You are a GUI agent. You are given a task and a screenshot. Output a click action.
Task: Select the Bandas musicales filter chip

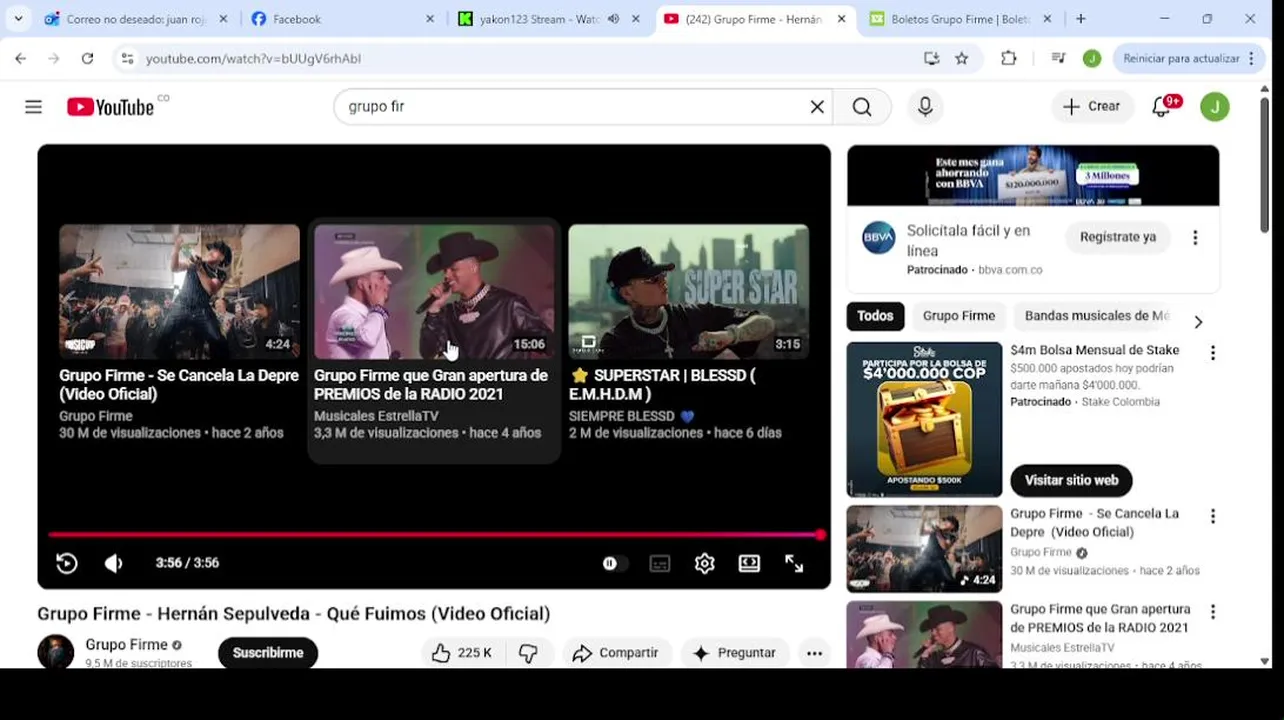tap(1096, 316)
